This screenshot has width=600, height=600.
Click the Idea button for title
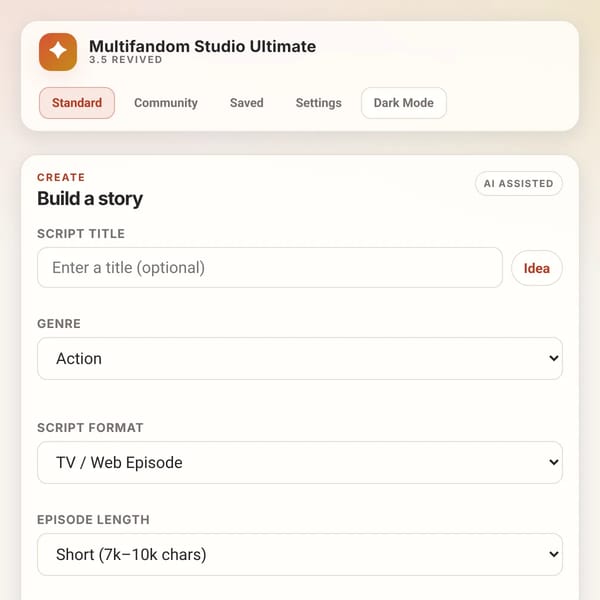click(536, 268)
